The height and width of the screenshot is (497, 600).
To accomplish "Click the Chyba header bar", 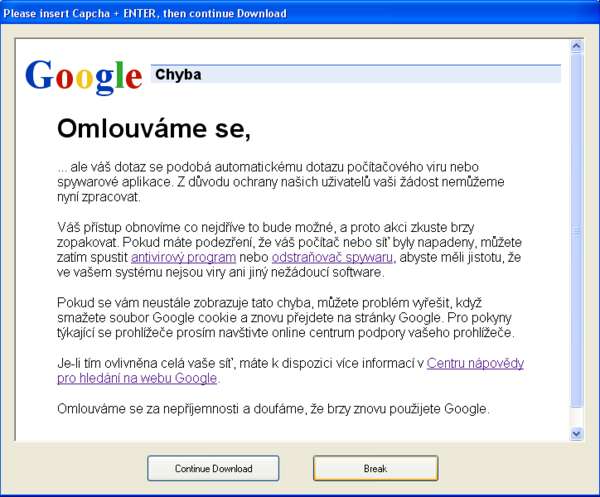I will pyautogui.click(x=356, y=74).
